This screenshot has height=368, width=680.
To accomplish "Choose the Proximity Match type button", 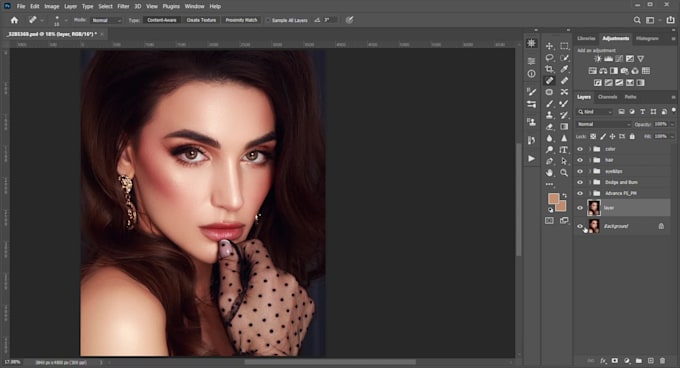I will tap(241, 20).
